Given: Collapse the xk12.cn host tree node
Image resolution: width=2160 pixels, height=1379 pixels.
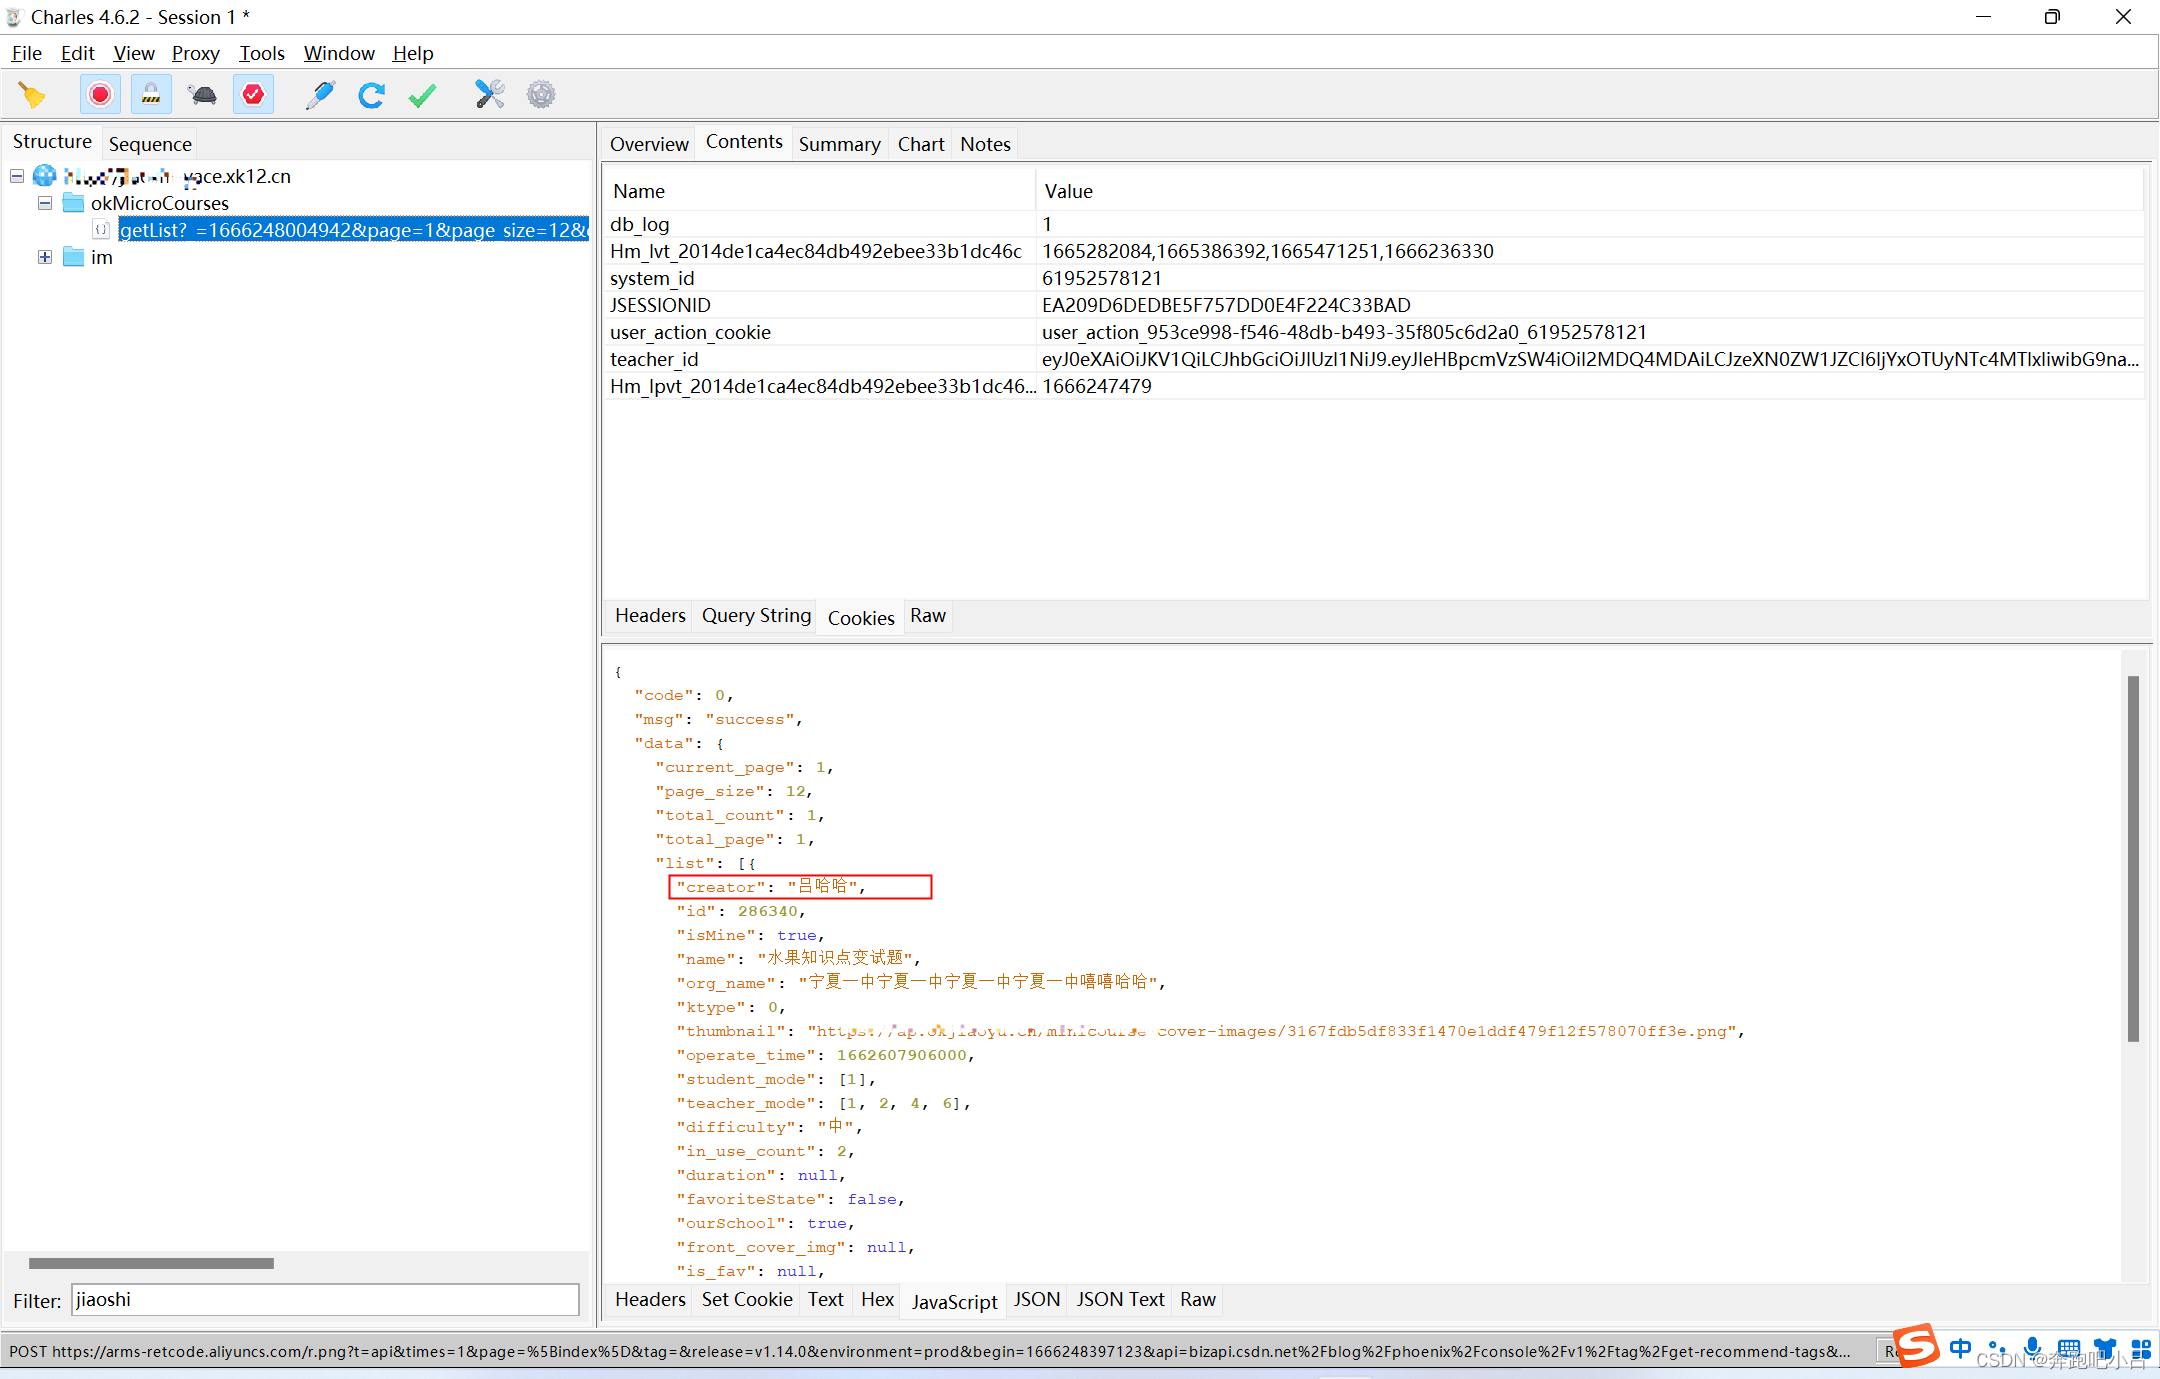Looking at the screenshot, I should [x=17, y=176].
